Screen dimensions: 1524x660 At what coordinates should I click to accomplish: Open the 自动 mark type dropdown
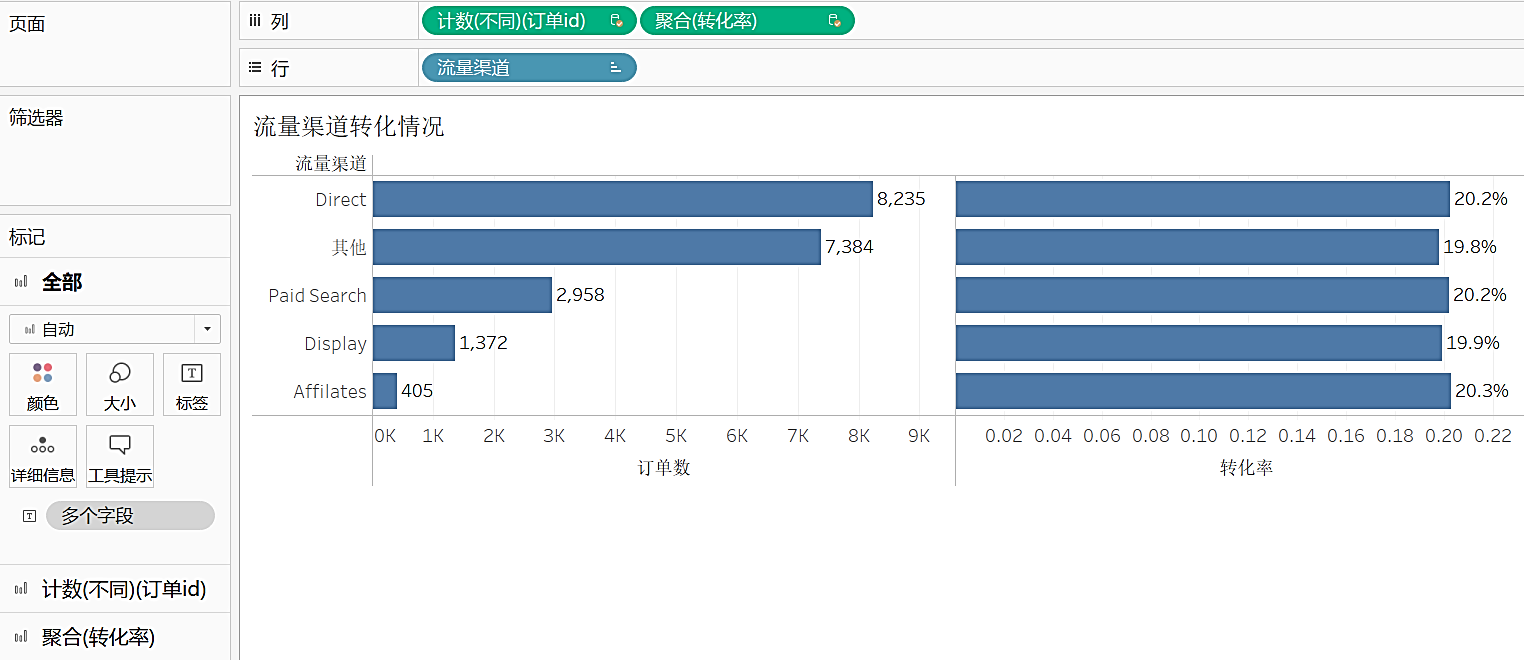coord(115,329)
